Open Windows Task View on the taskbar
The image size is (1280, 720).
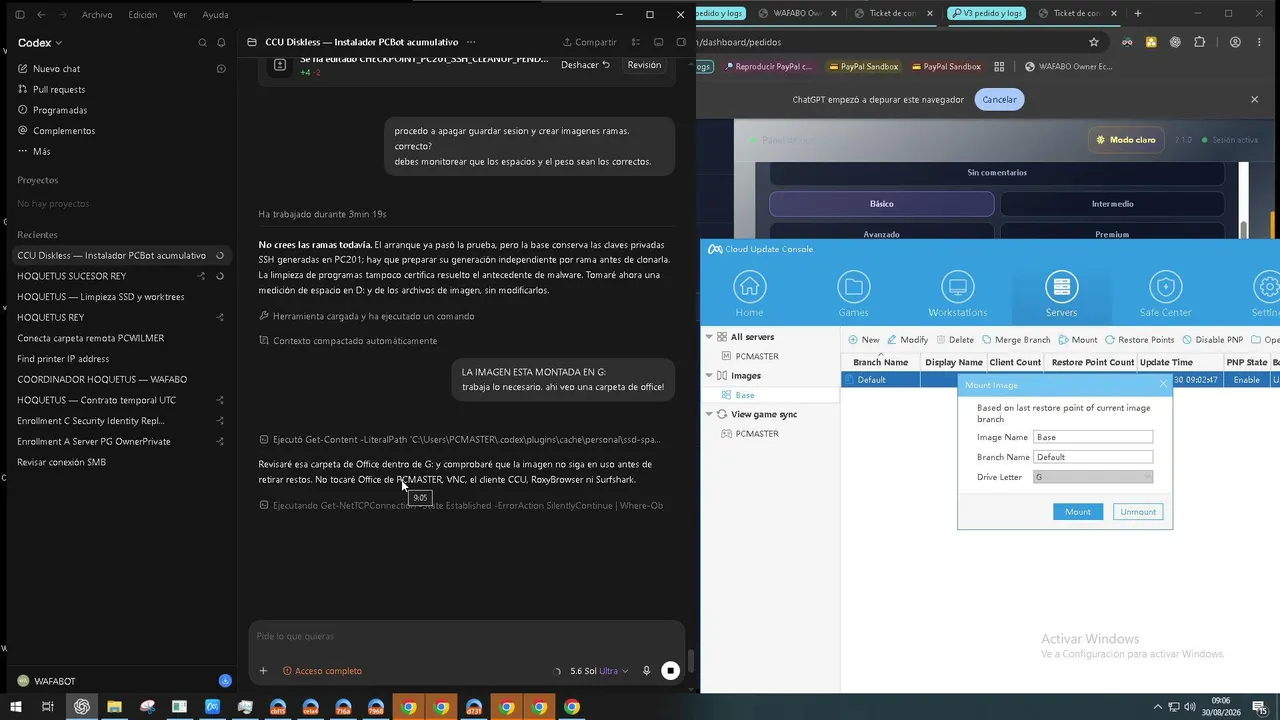(x=47, y=707)
